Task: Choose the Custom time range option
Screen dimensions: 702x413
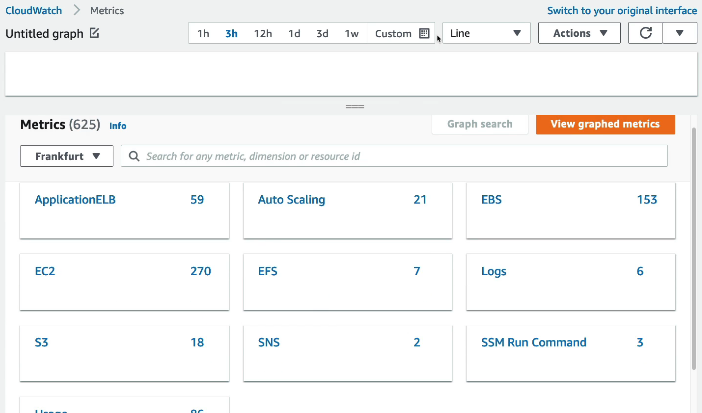Action: click(x=393, y=34)
